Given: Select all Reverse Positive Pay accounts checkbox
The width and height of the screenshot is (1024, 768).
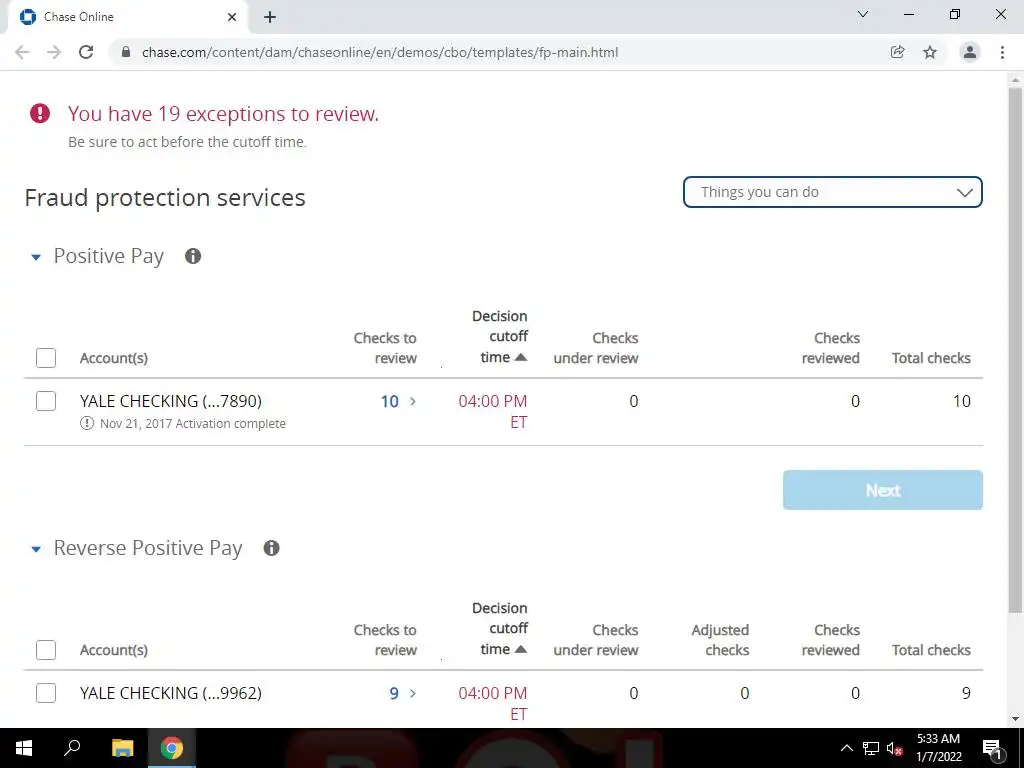Looking at the screenshot, I should 46,650.
